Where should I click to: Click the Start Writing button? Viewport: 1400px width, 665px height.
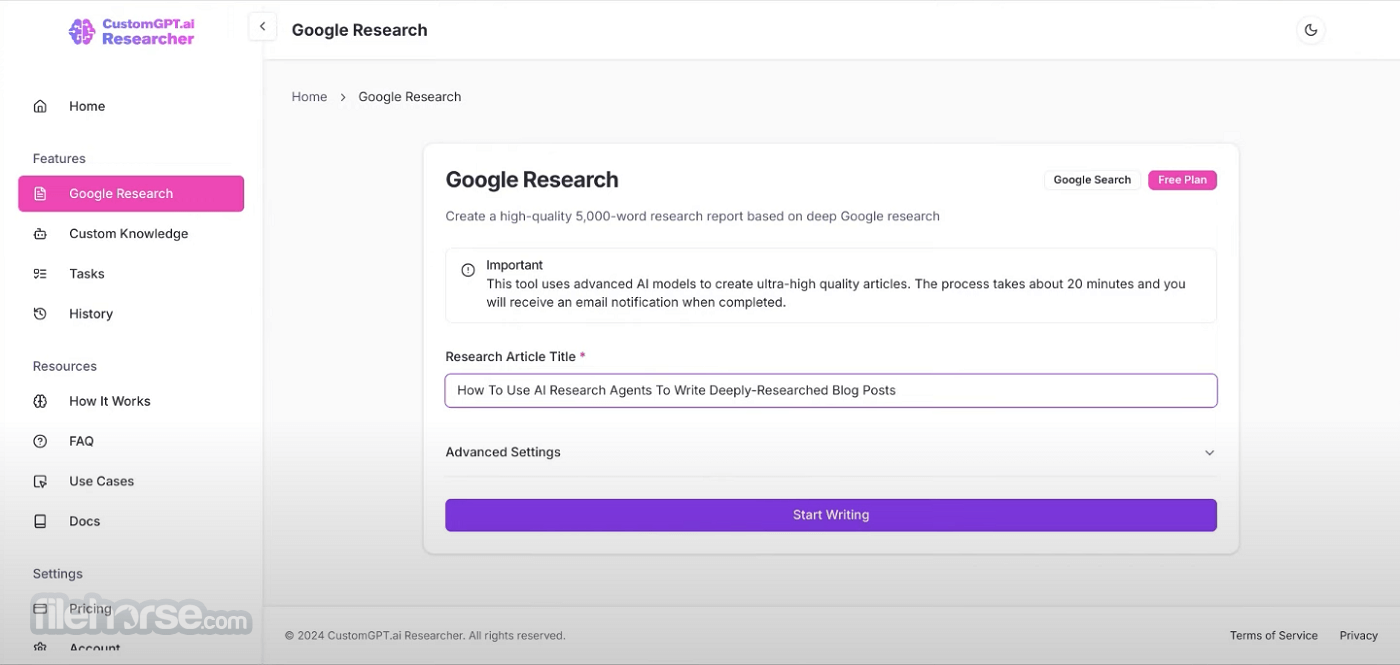831,515
